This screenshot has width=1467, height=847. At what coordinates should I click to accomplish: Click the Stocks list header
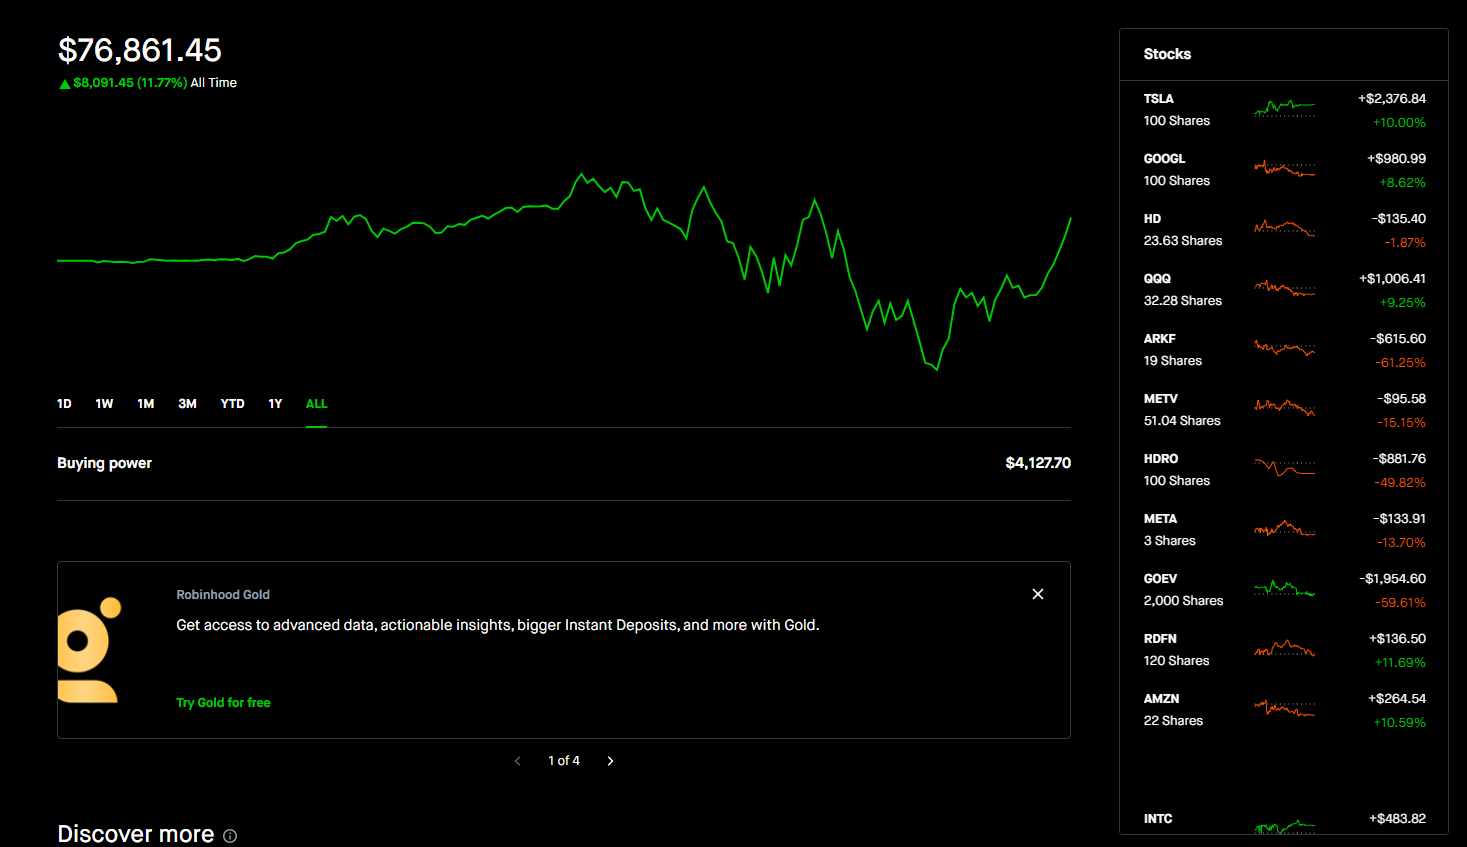click(1167, 54)
